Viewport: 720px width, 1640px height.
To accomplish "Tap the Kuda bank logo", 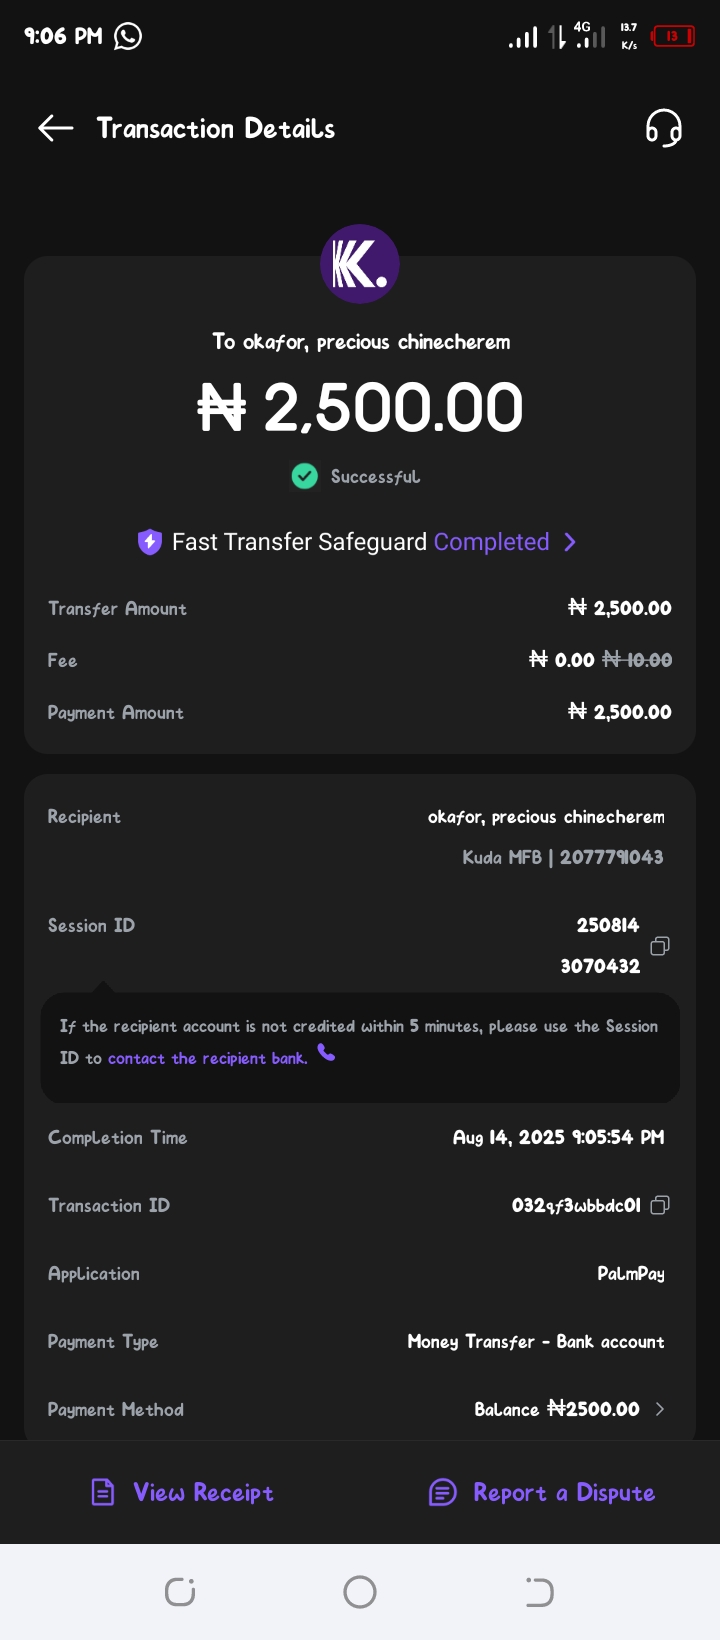I will coord(360,264).
